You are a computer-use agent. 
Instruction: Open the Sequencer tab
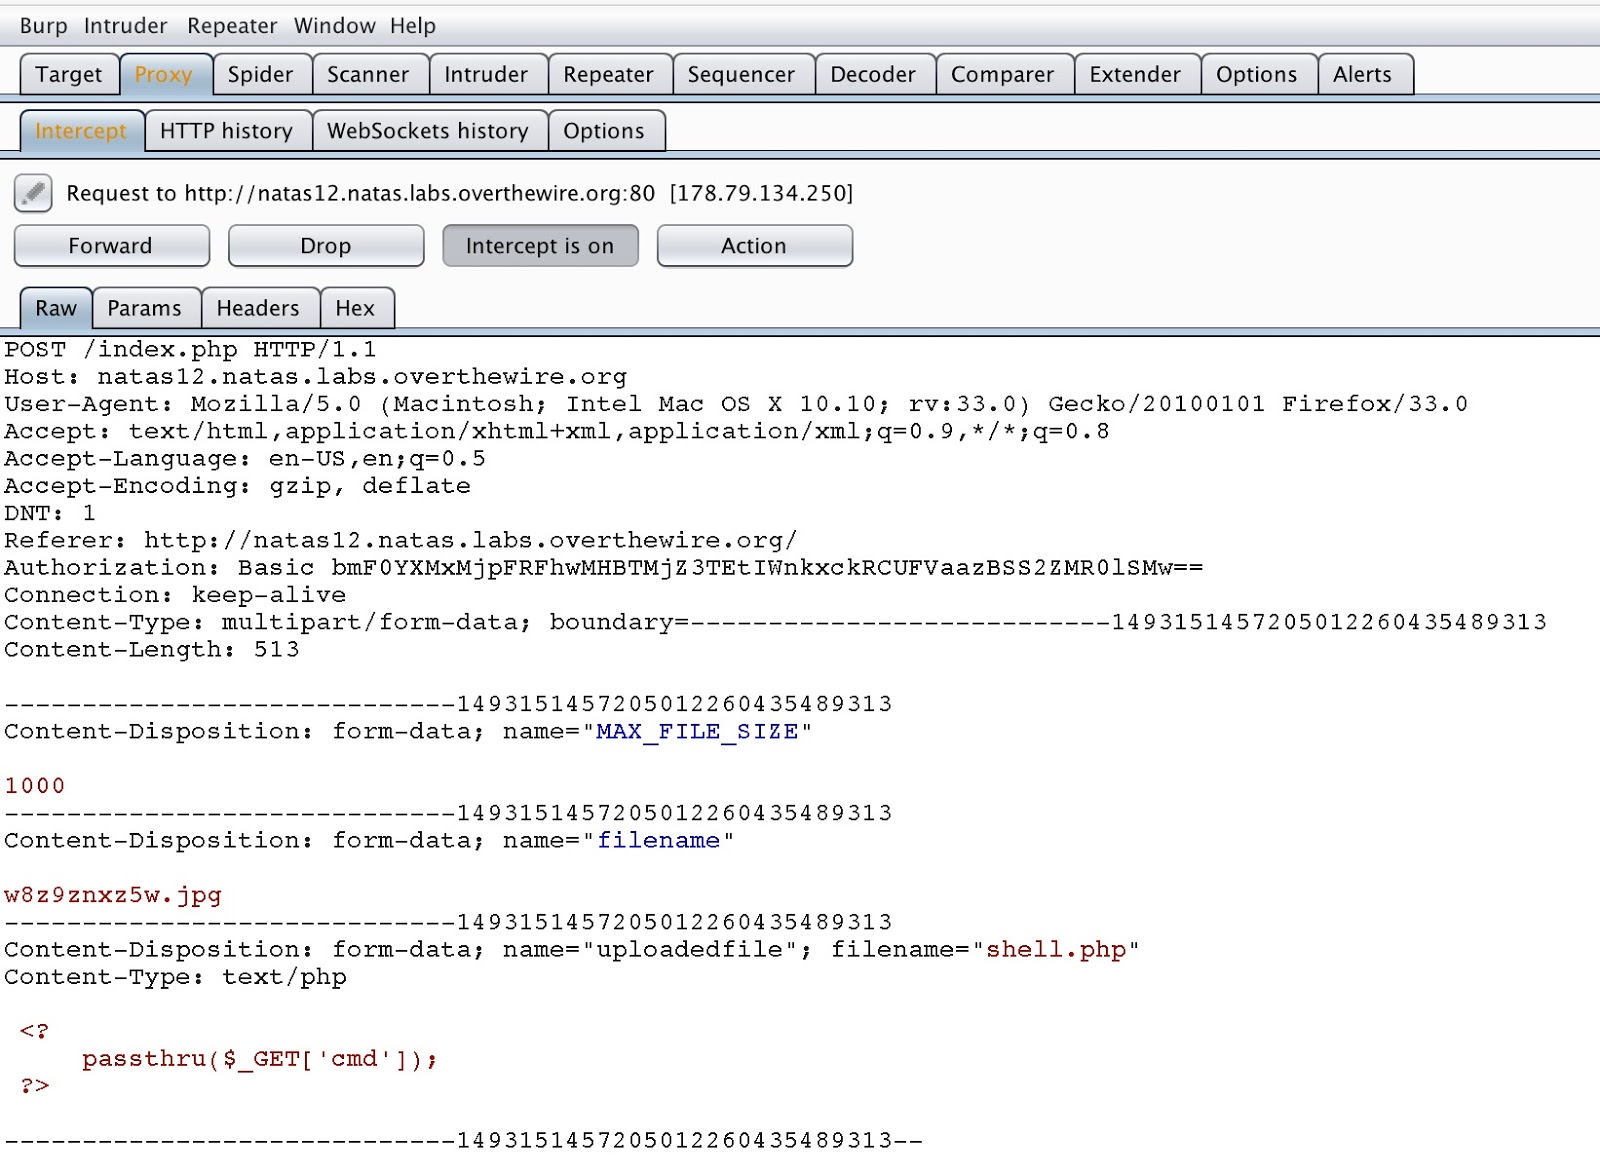tap(741, 75)
